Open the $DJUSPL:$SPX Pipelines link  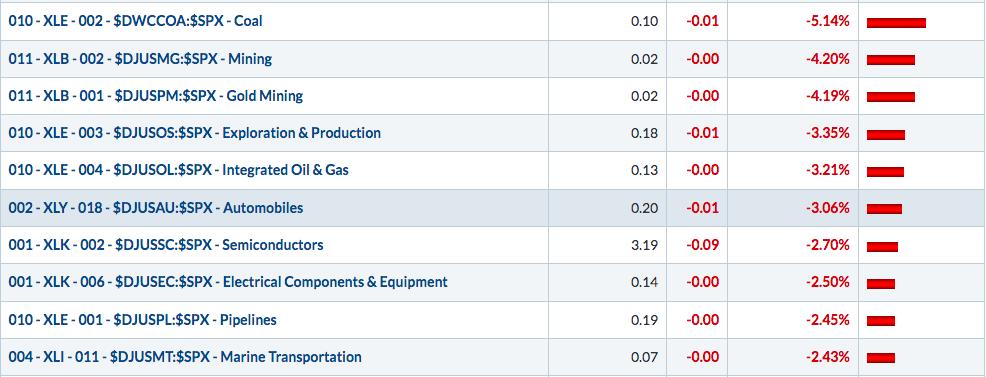click(142, 320)
